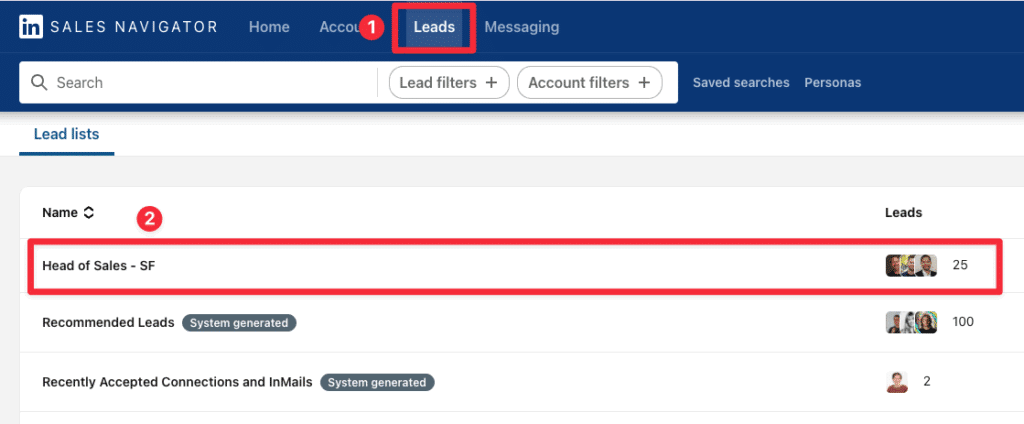Click the lead count 2
The image size is (1024, 424).
click(x=927, y=382)
